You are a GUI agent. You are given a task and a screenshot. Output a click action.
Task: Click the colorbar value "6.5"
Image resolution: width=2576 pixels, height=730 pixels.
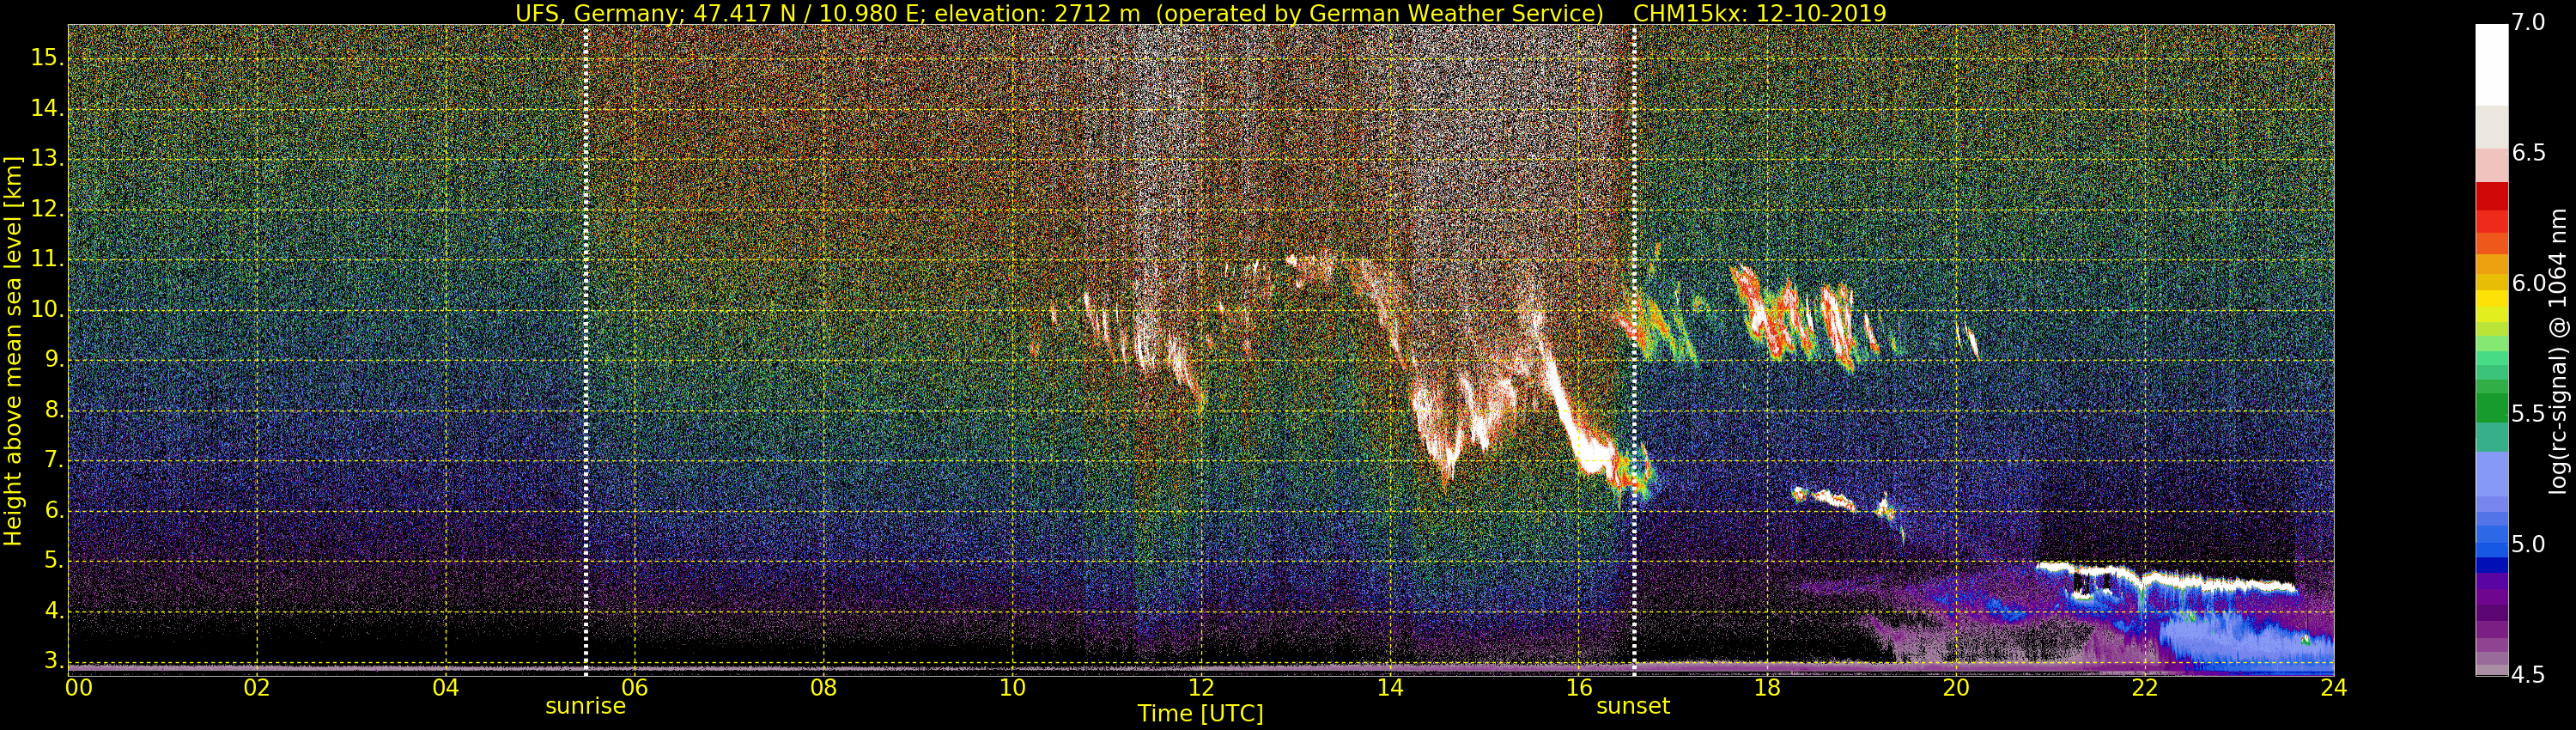[x=2528, y=153]
